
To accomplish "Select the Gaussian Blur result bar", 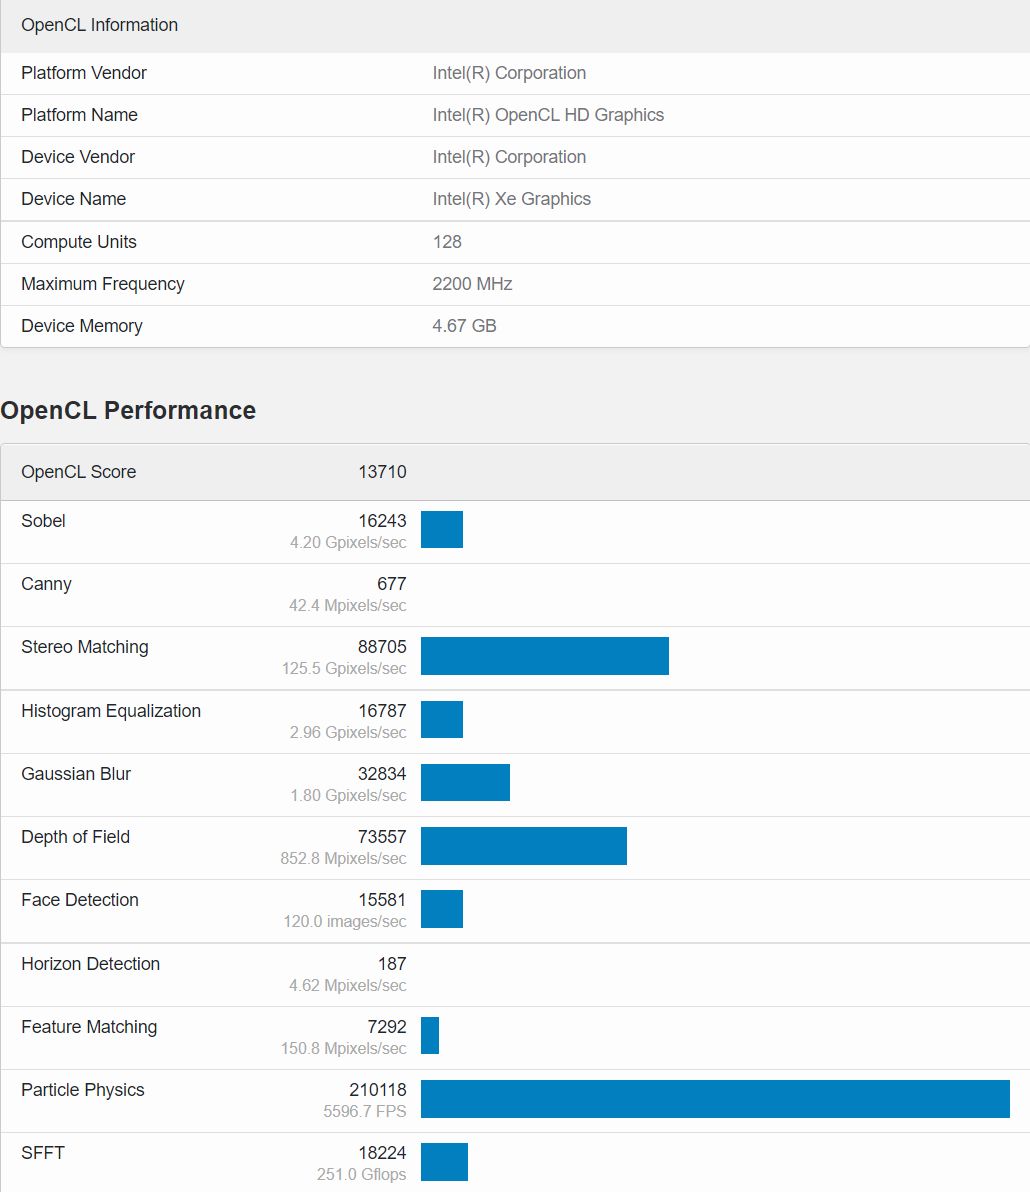I will click(465, 783).
